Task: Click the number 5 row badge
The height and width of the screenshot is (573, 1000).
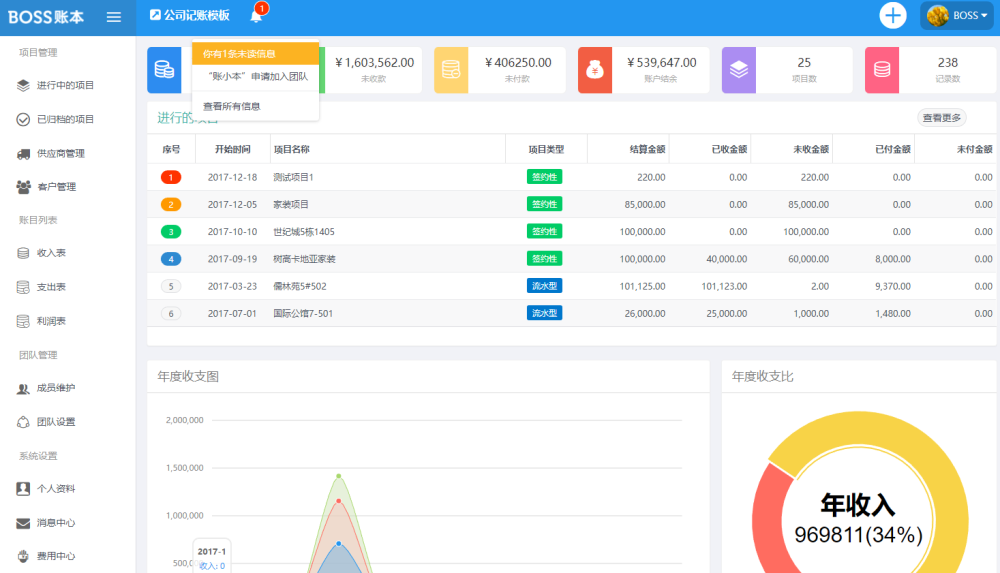Action: (x=171, y=286)
